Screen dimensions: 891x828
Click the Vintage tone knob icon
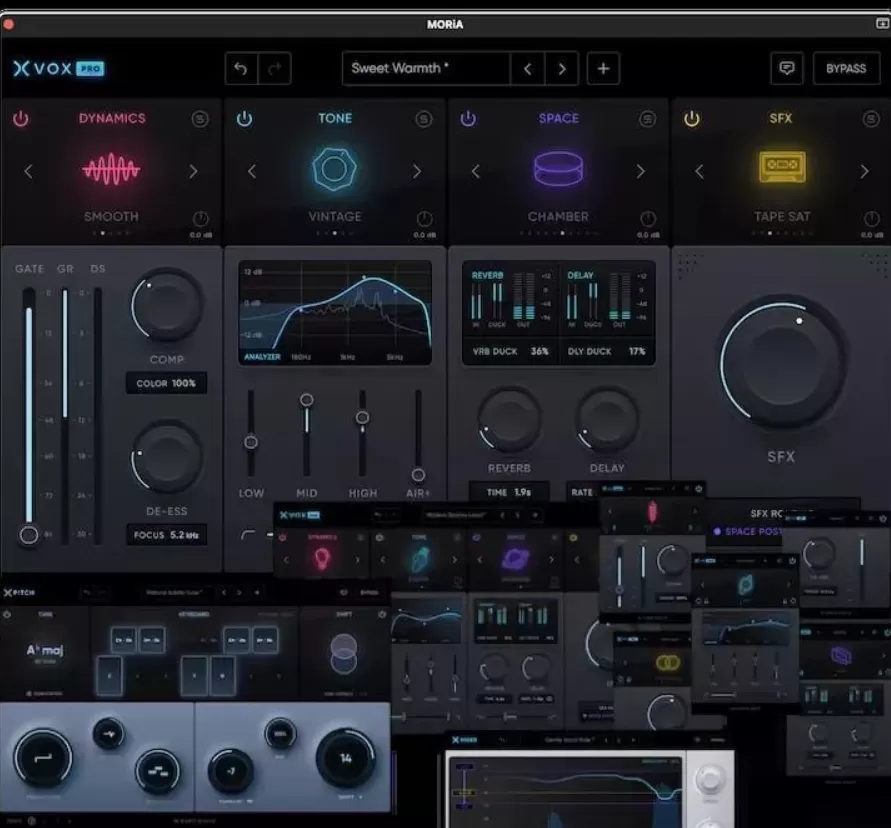pyautogui.click(x=335, y=168)
